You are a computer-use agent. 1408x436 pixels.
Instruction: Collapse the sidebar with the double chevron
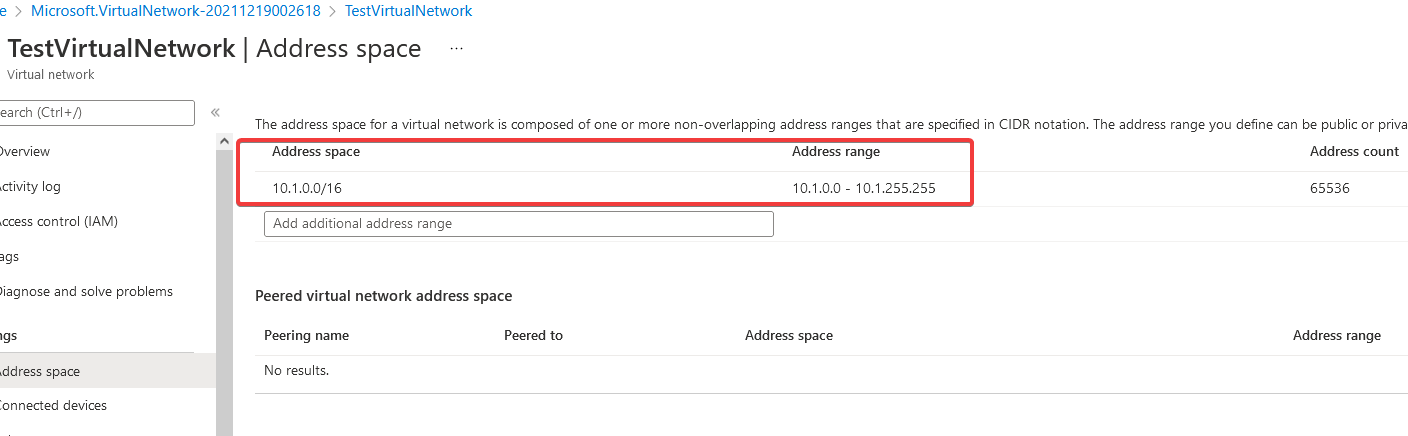click(215, 113)
